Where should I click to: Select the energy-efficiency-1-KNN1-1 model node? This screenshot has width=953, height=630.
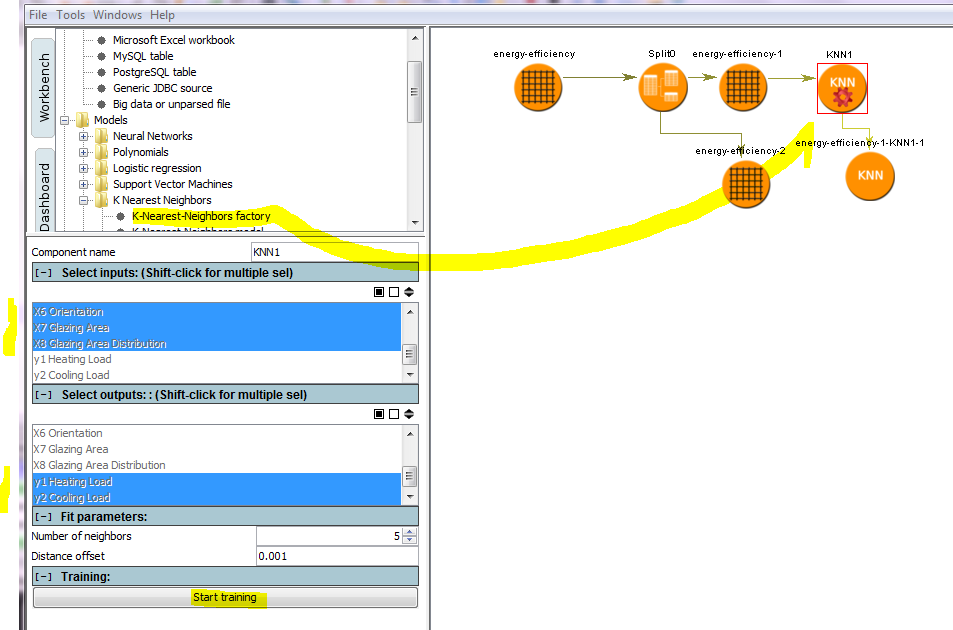[870, 176]
